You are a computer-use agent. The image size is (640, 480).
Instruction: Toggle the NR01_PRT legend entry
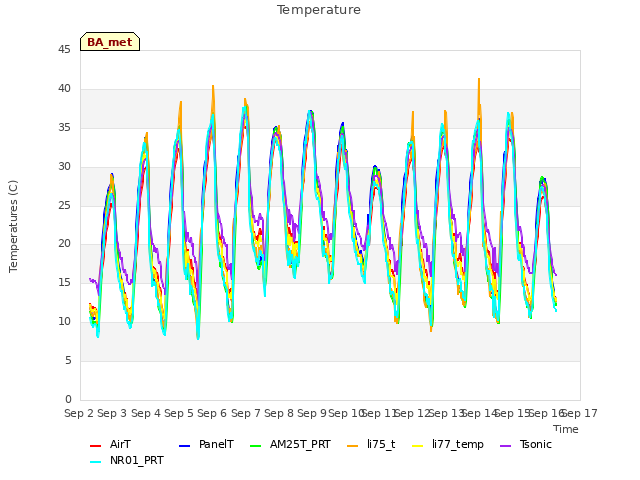tap(127, 461)
